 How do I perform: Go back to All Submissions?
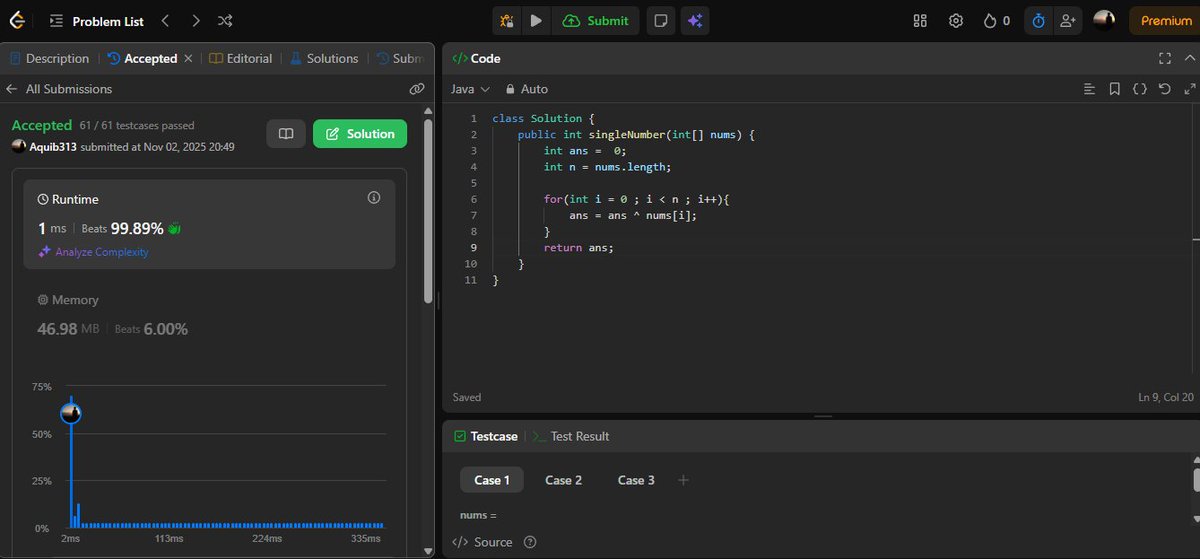[x=59, y=89]
